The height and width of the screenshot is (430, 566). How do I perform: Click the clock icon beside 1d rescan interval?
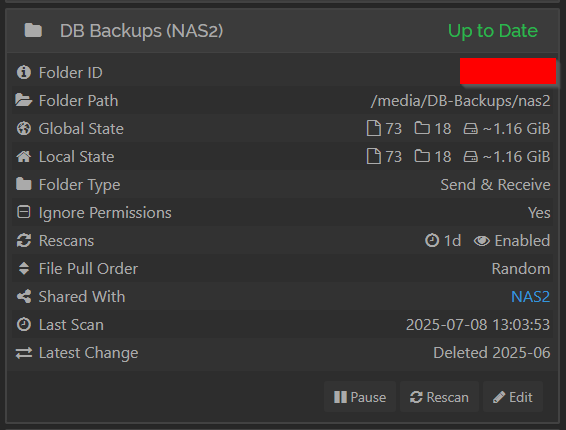point(432,240)
